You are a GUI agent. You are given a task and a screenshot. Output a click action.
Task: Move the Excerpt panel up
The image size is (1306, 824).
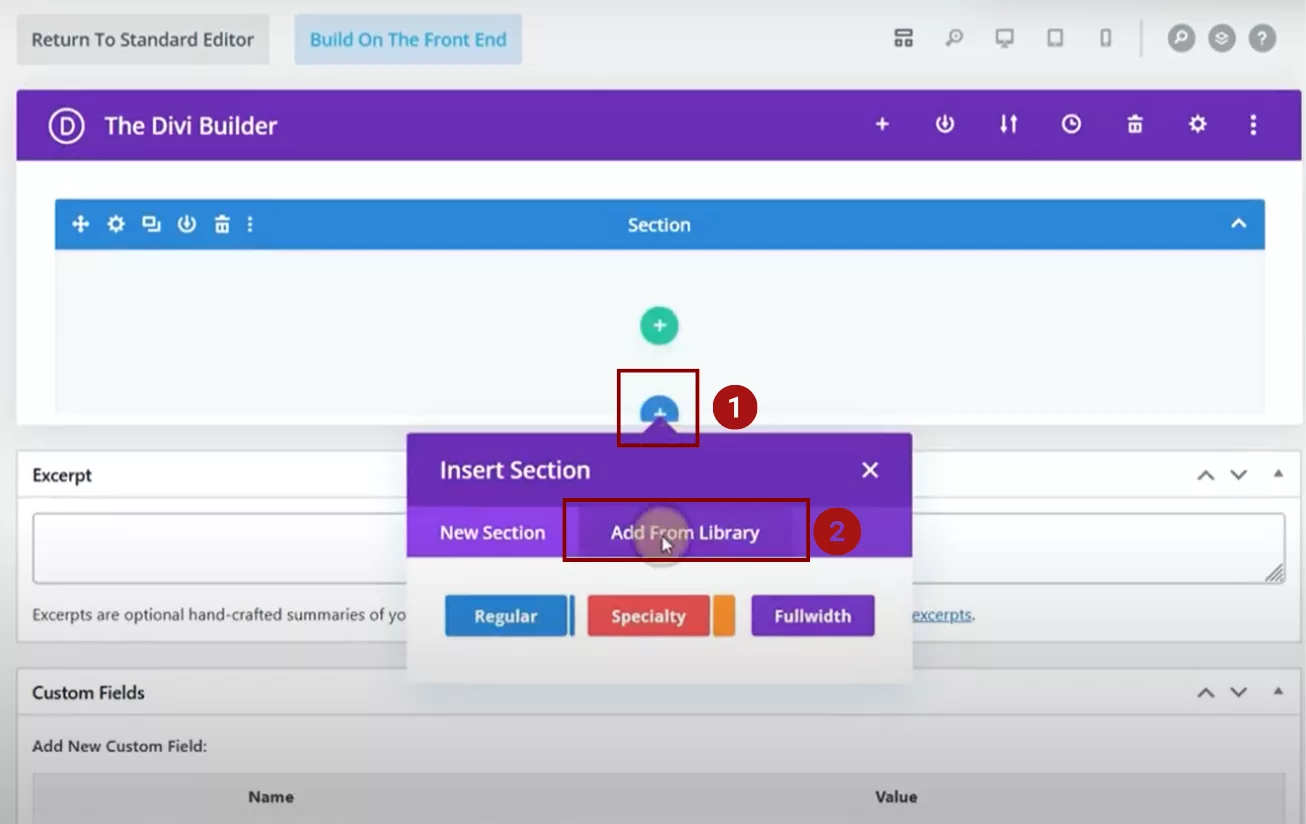[1206, 475]
